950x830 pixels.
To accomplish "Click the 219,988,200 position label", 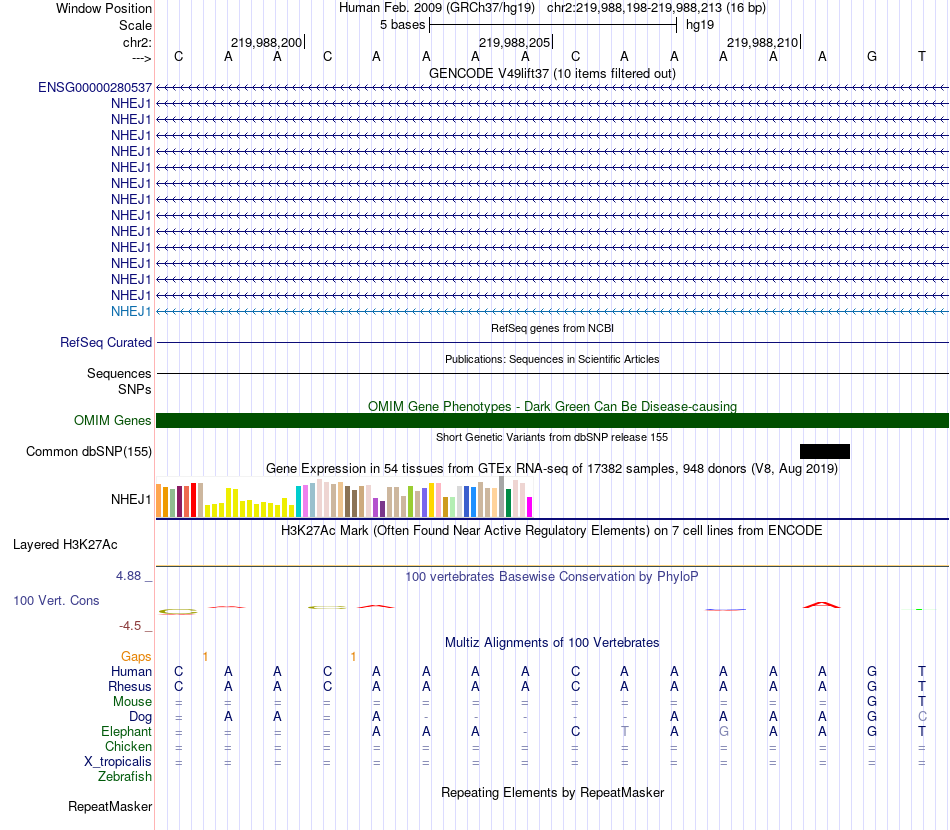I will pos(266,42).
